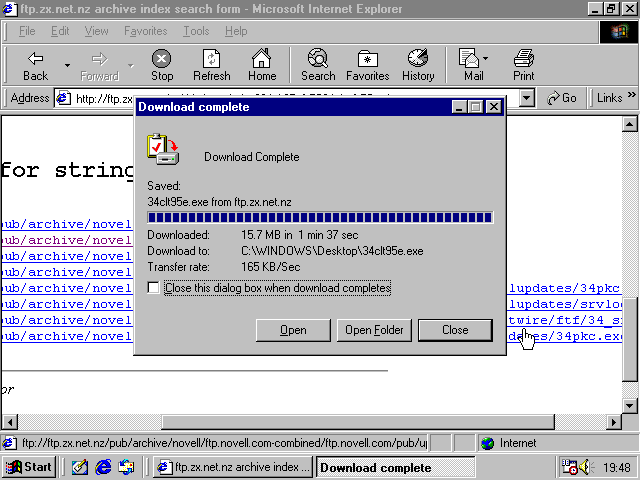Switch to Download complete taskbar button

click(396, 467)
